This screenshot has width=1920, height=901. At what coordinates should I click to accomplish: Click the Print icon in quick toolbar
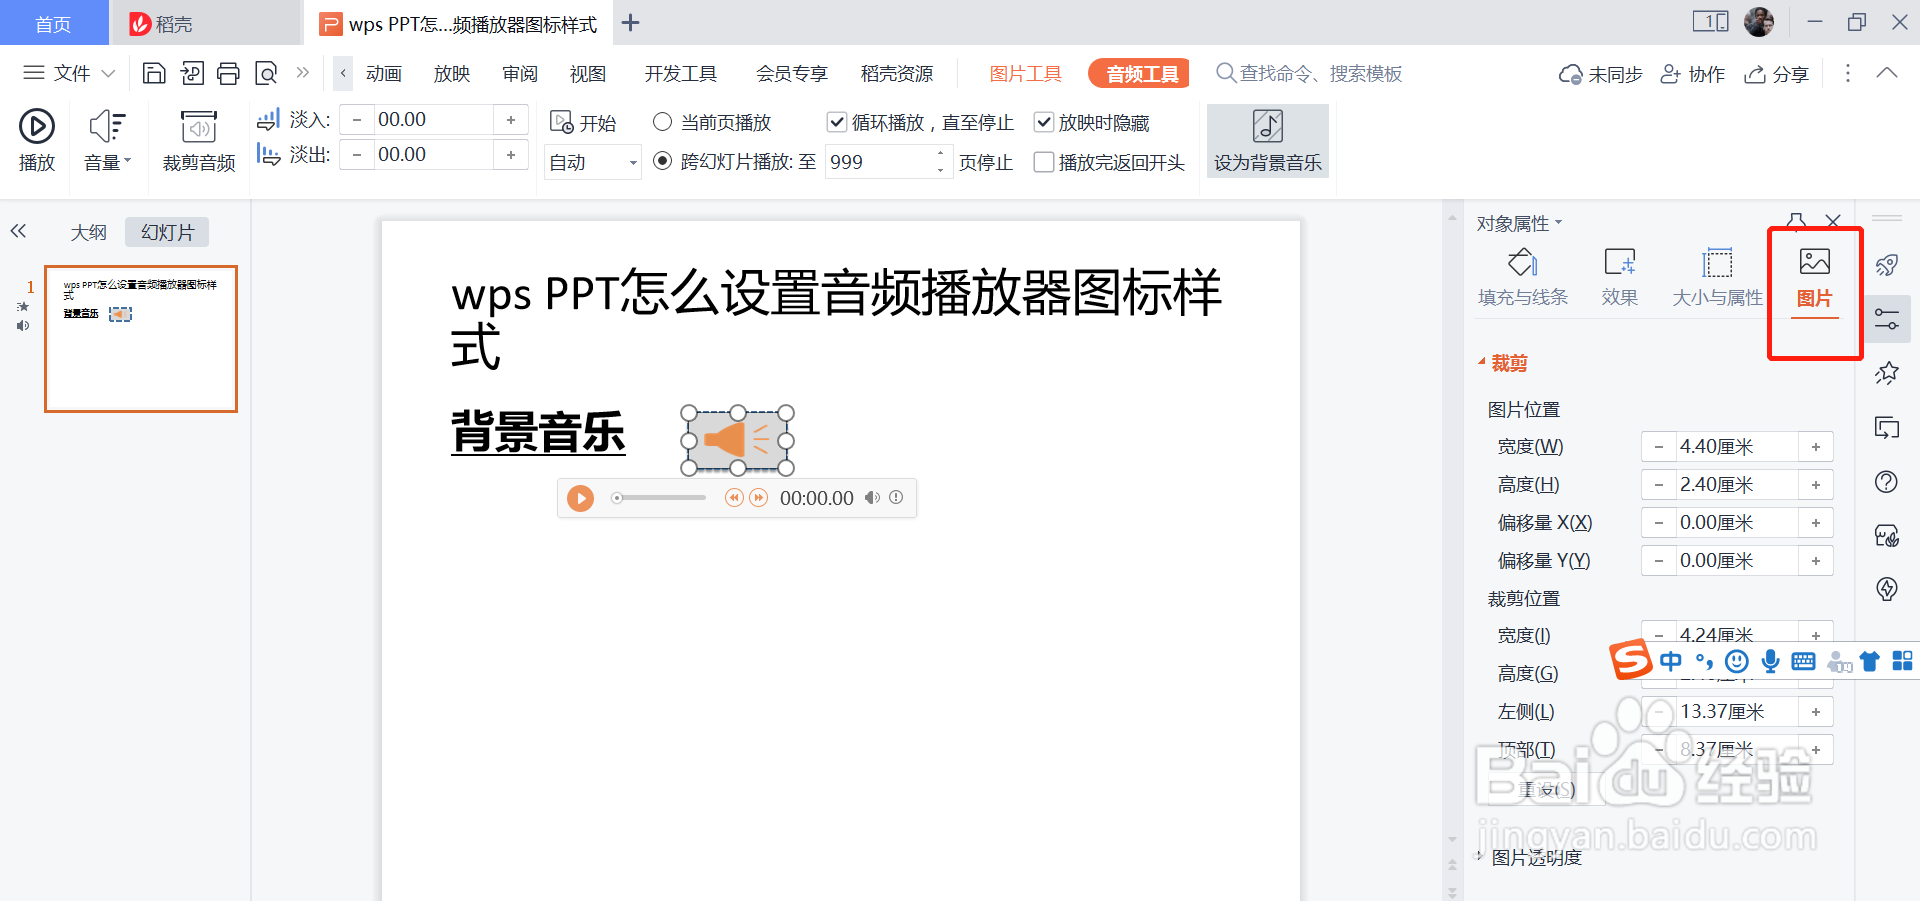[229, 73]
